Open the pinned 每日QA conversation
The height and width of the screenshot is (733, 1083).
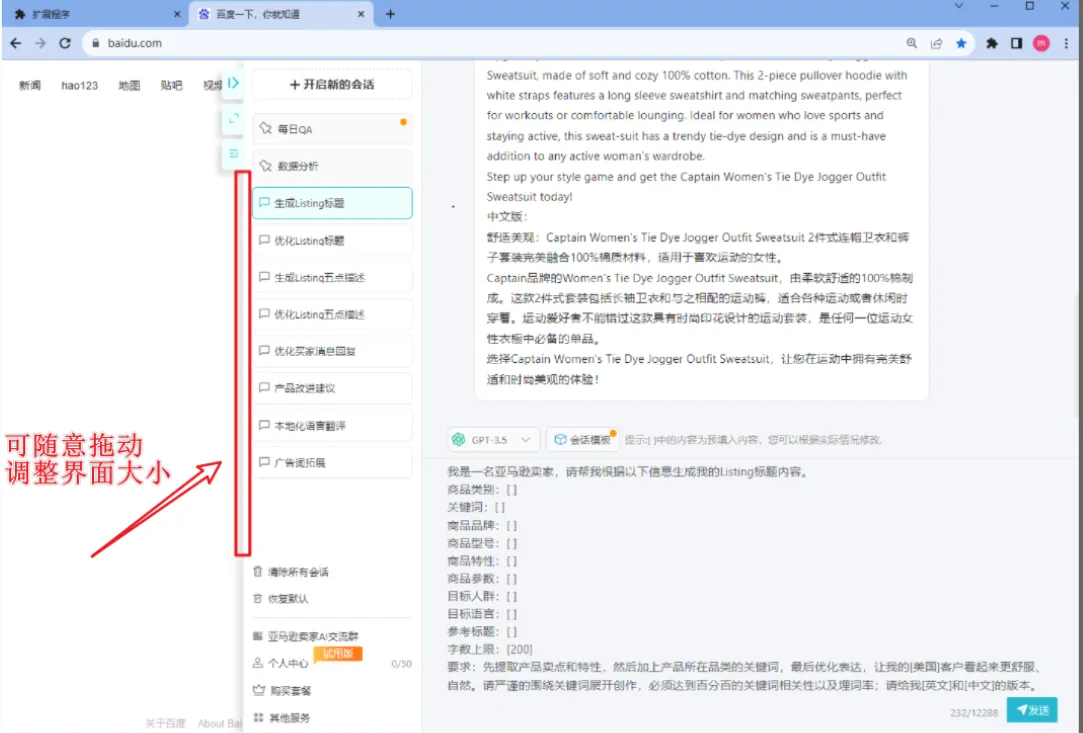tap(332, 129)
